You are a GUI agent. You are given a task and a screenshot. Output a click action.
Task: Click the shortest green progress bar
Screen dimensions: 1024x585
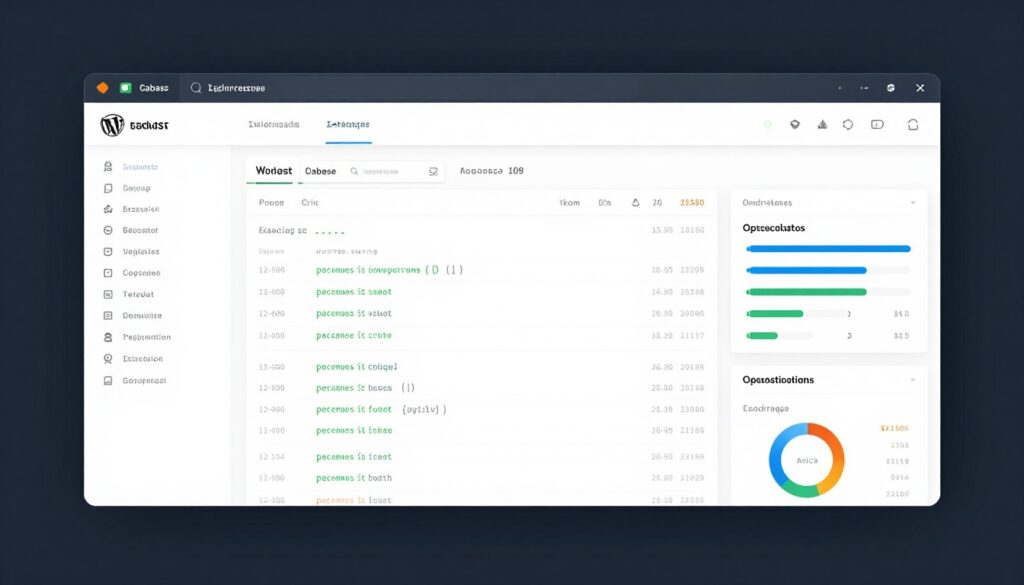coord(761,336)
